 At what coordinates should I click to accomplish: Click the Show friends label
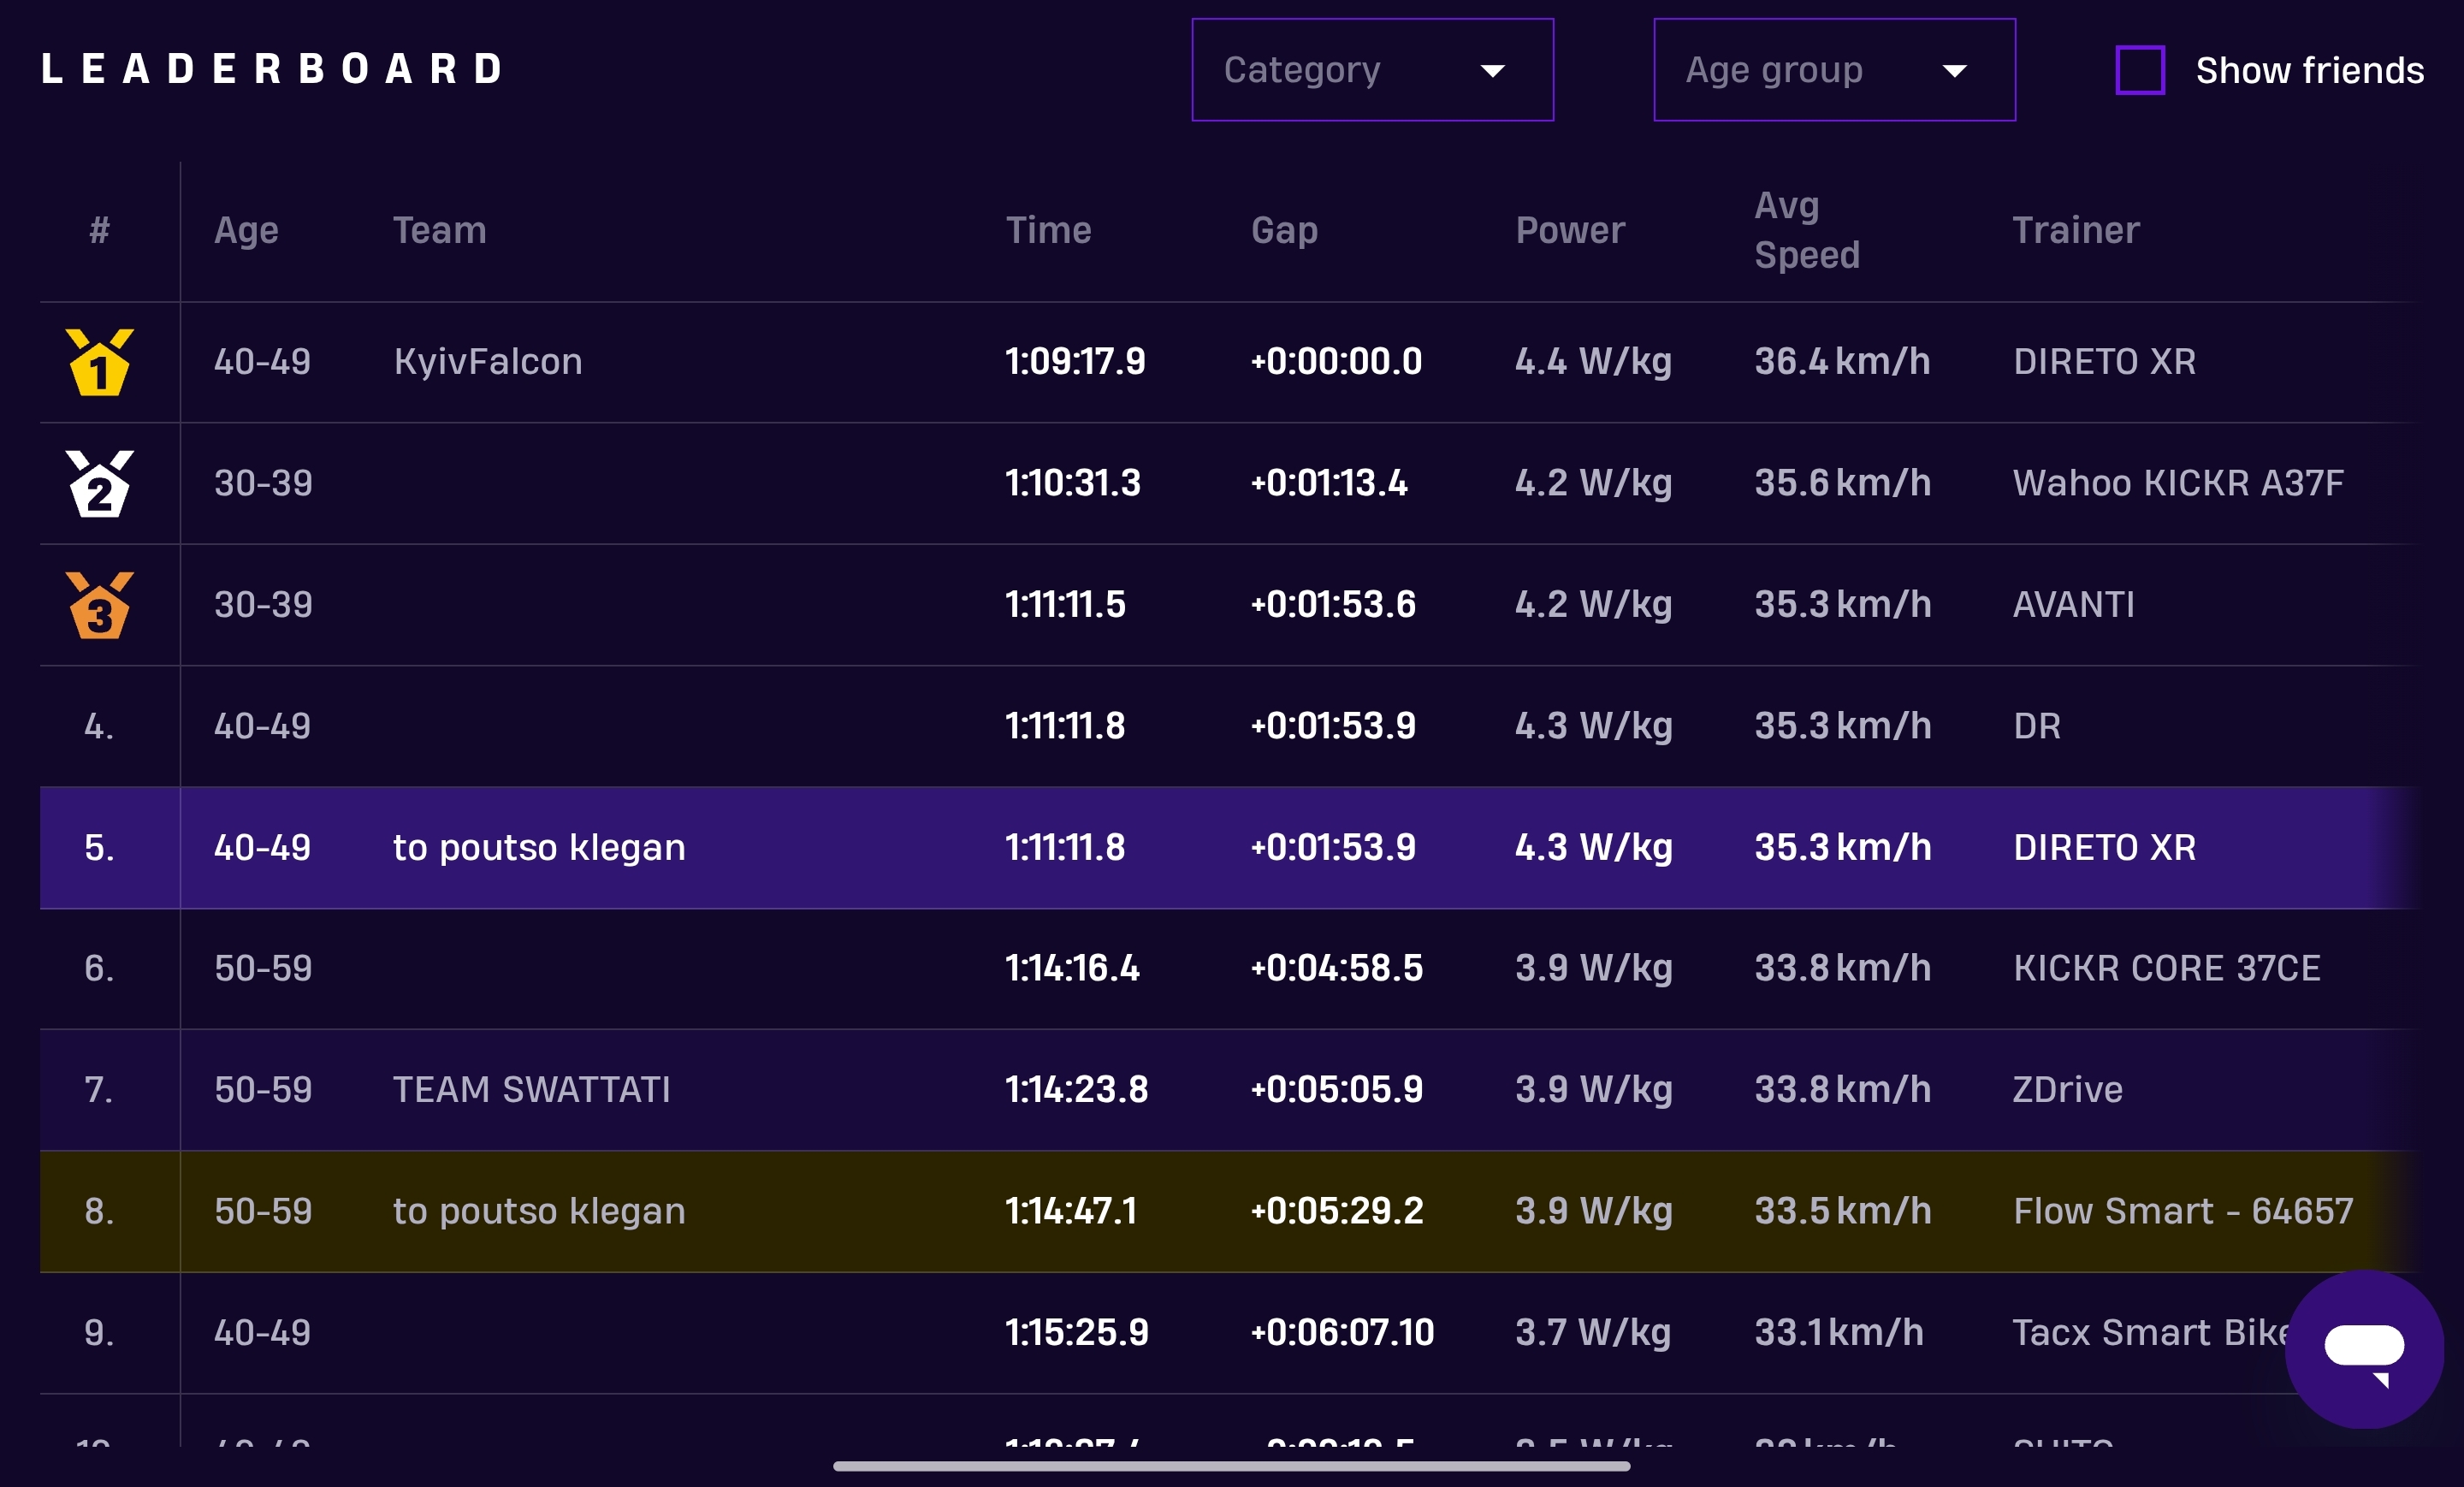(2309, 70)
